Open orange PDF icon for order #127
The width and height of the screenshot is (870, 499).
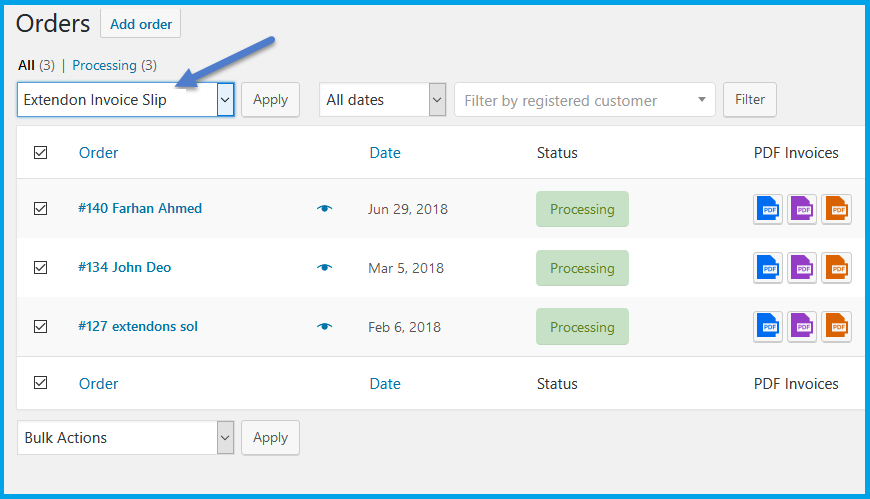pos(837,327)
